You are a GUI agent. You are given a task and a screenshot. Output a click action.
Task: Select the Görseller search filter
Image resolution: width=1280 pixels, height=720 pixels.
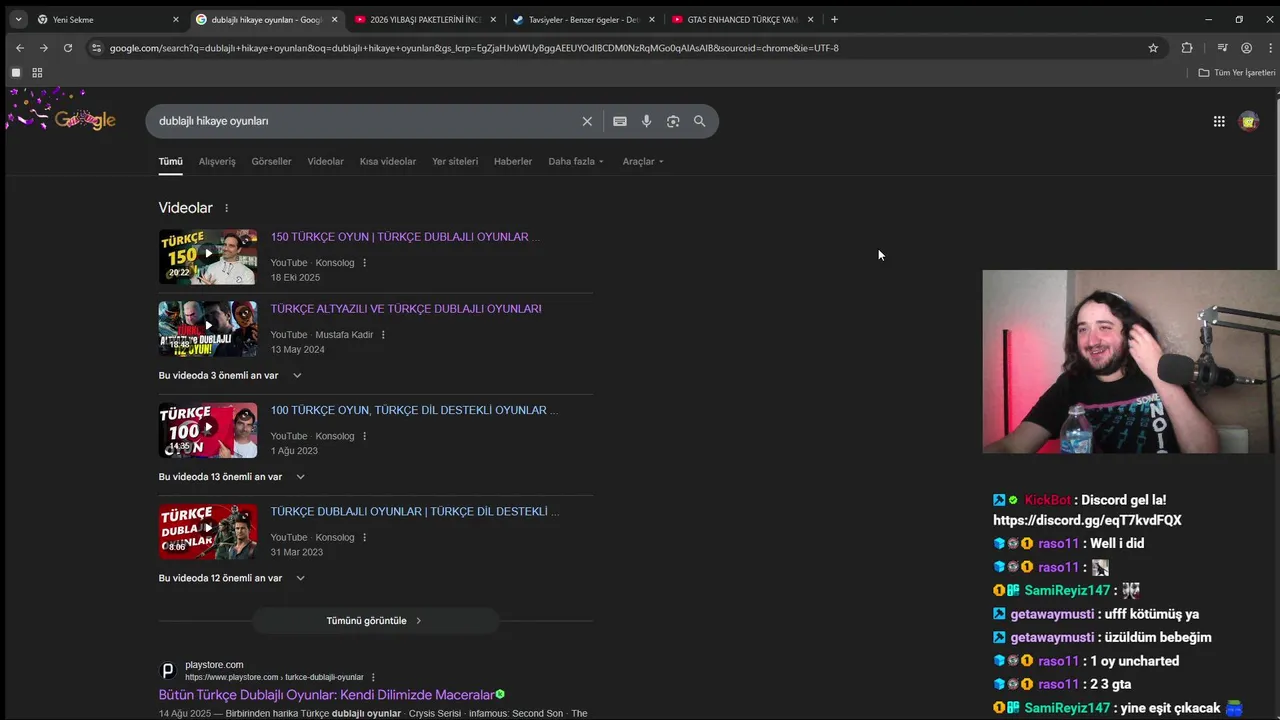pos(271,161)
